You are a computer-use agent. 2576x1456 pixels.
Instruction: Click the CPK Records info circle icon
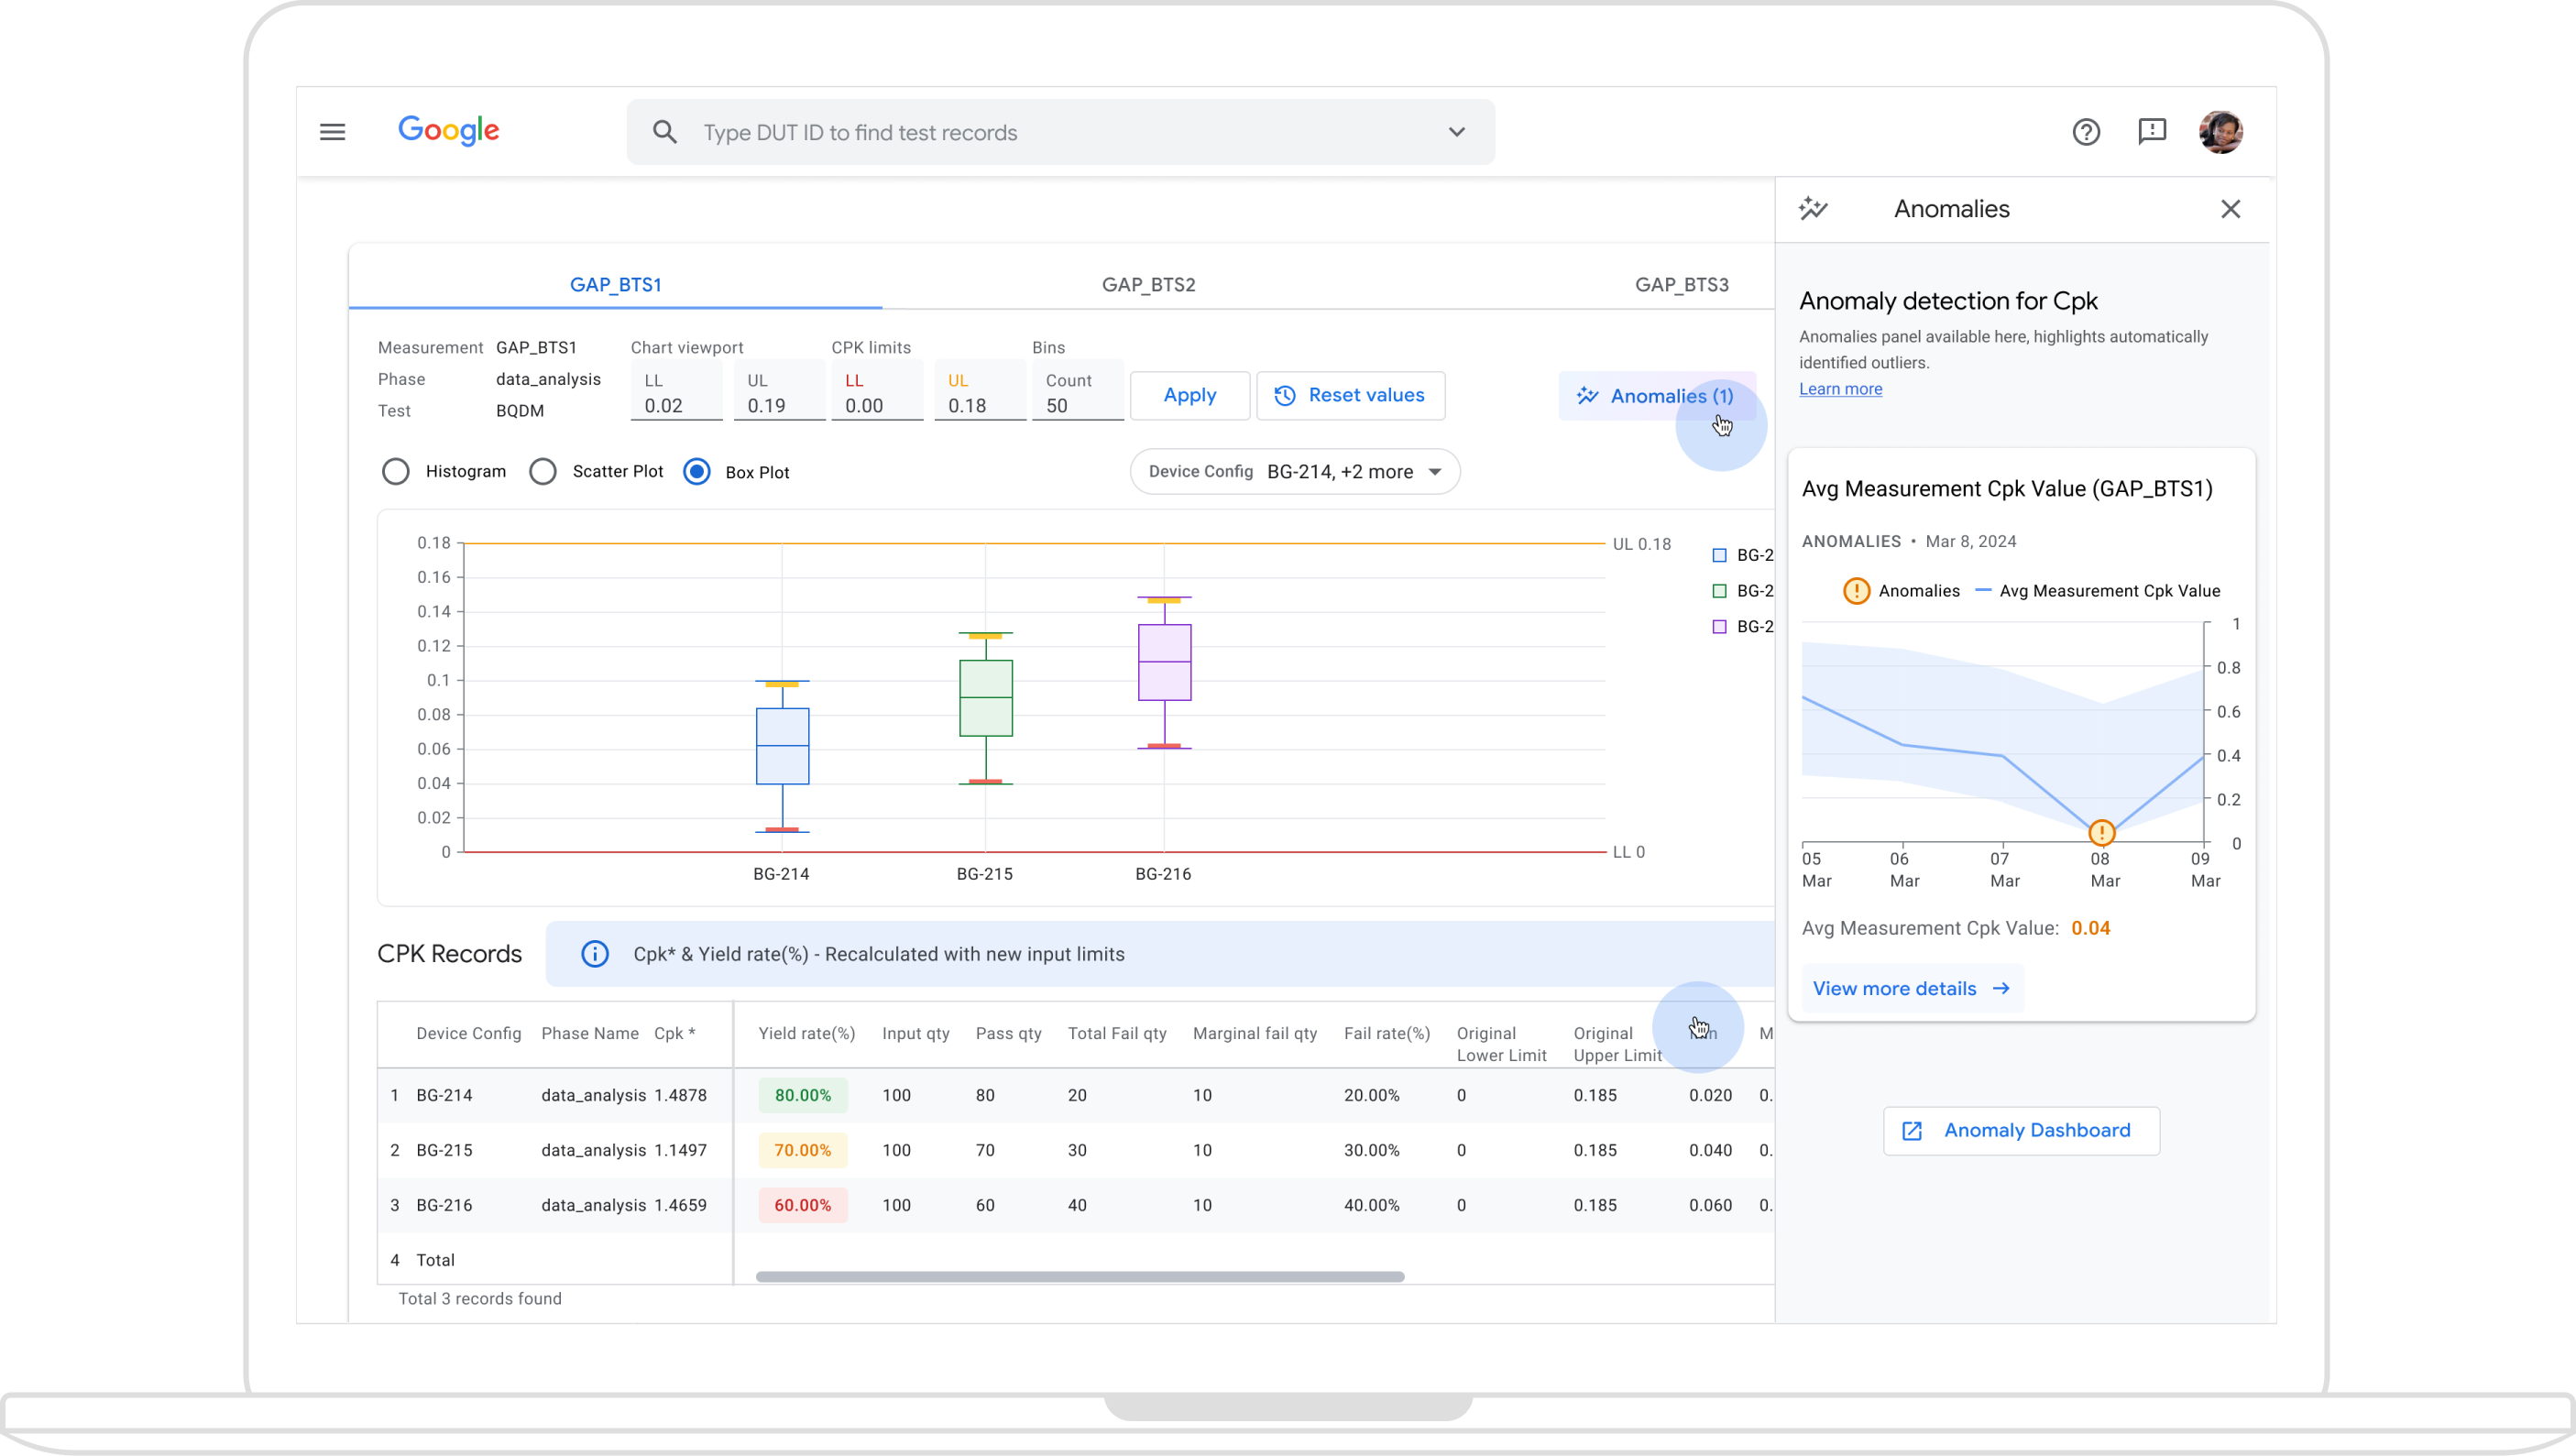pos(597,954)
